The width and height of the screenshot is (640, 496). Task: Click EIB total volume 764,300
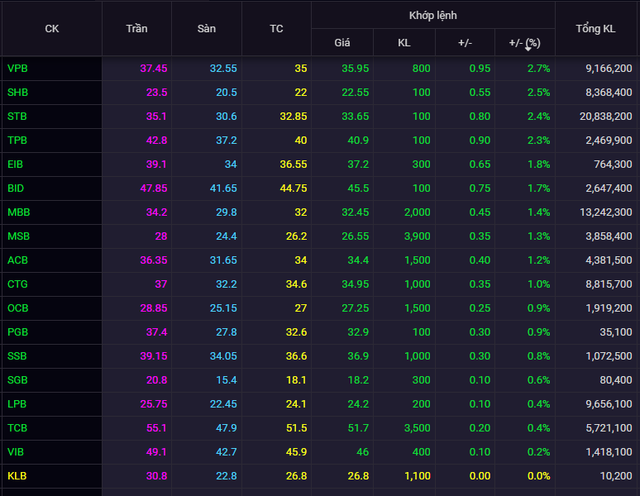click(x=613, y=164)
